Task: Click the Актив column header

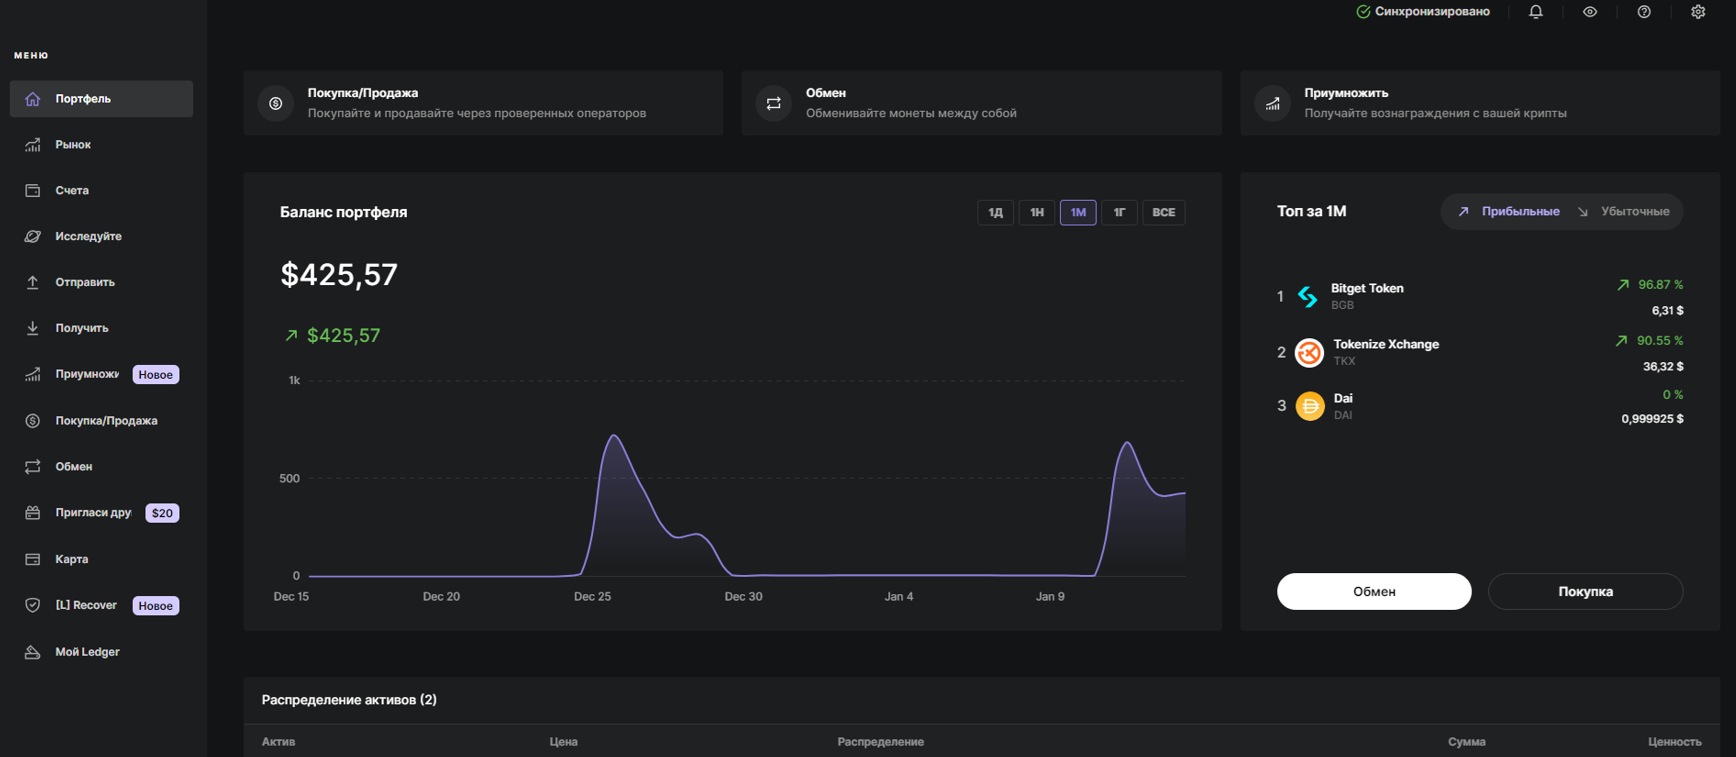Action: 278,742
